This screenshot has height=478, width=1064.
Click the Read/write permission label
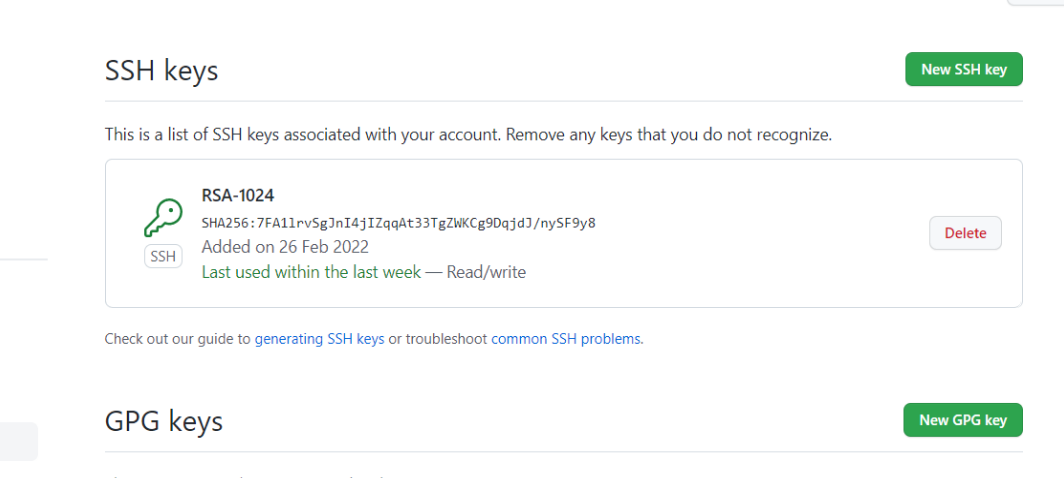tap(486, 272)
